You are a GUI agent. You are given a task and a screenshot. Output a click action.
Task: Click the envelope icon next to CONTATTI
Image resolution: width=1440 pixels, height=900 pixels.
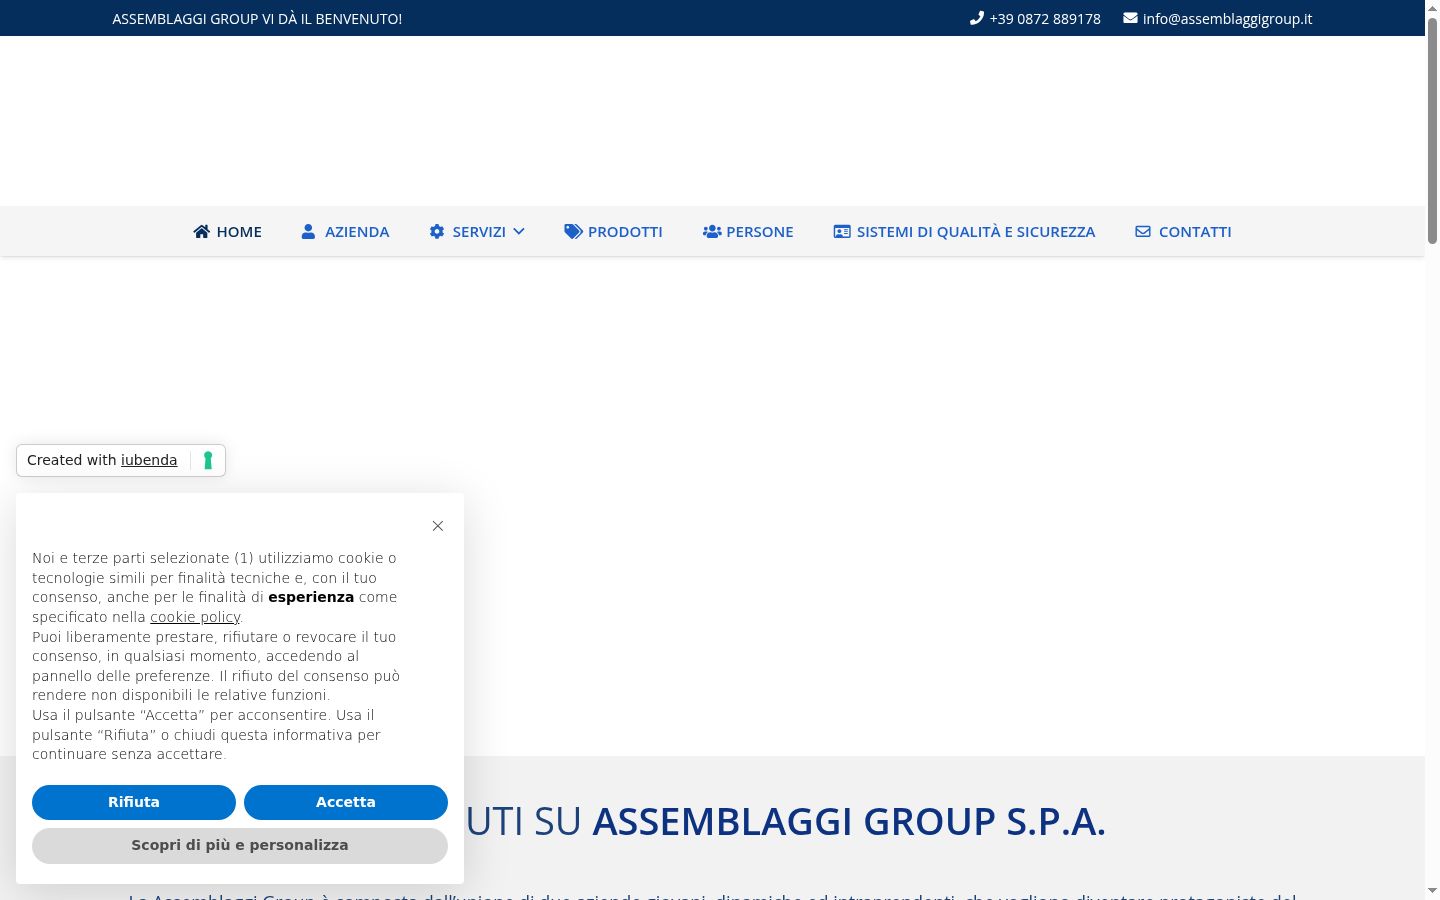click(x=1143, y=231)
